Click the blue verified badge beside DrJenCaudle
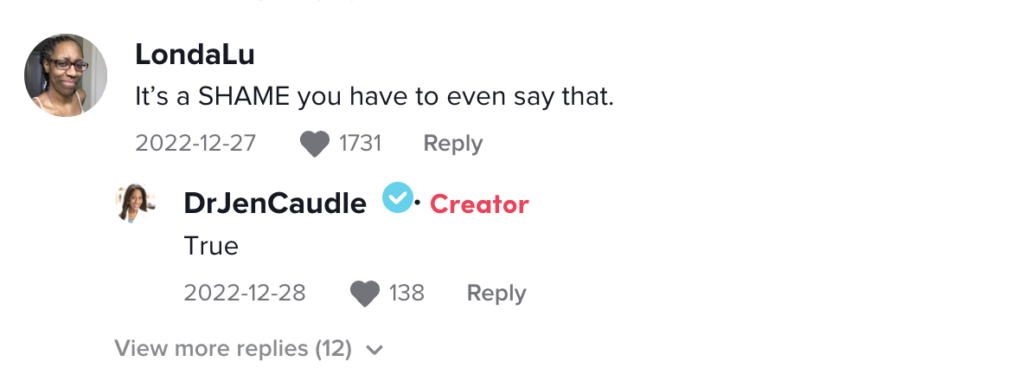 (x=398, y=197)
